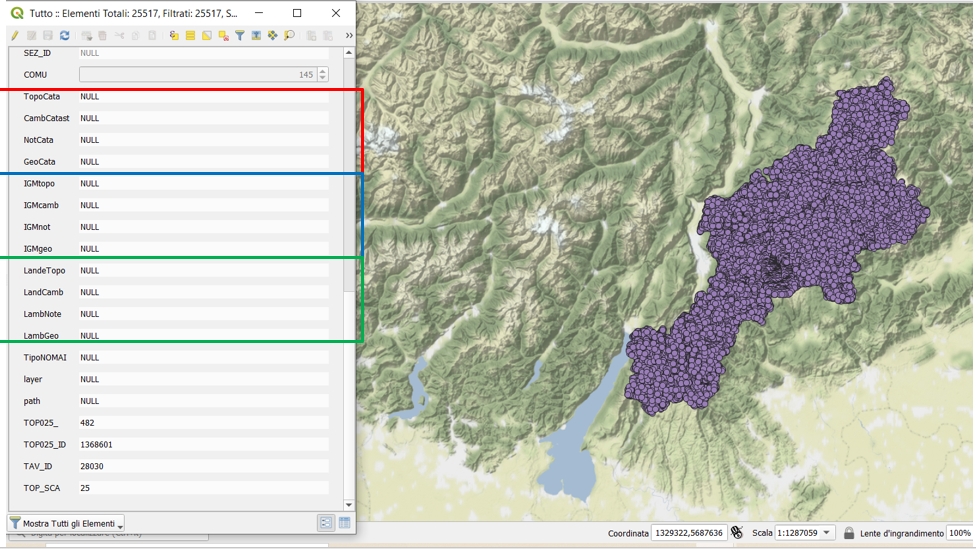This screenshot has width=976, height=549.
Task: Toggle mouse extents display next to coordinates
Action: (737, 533)
